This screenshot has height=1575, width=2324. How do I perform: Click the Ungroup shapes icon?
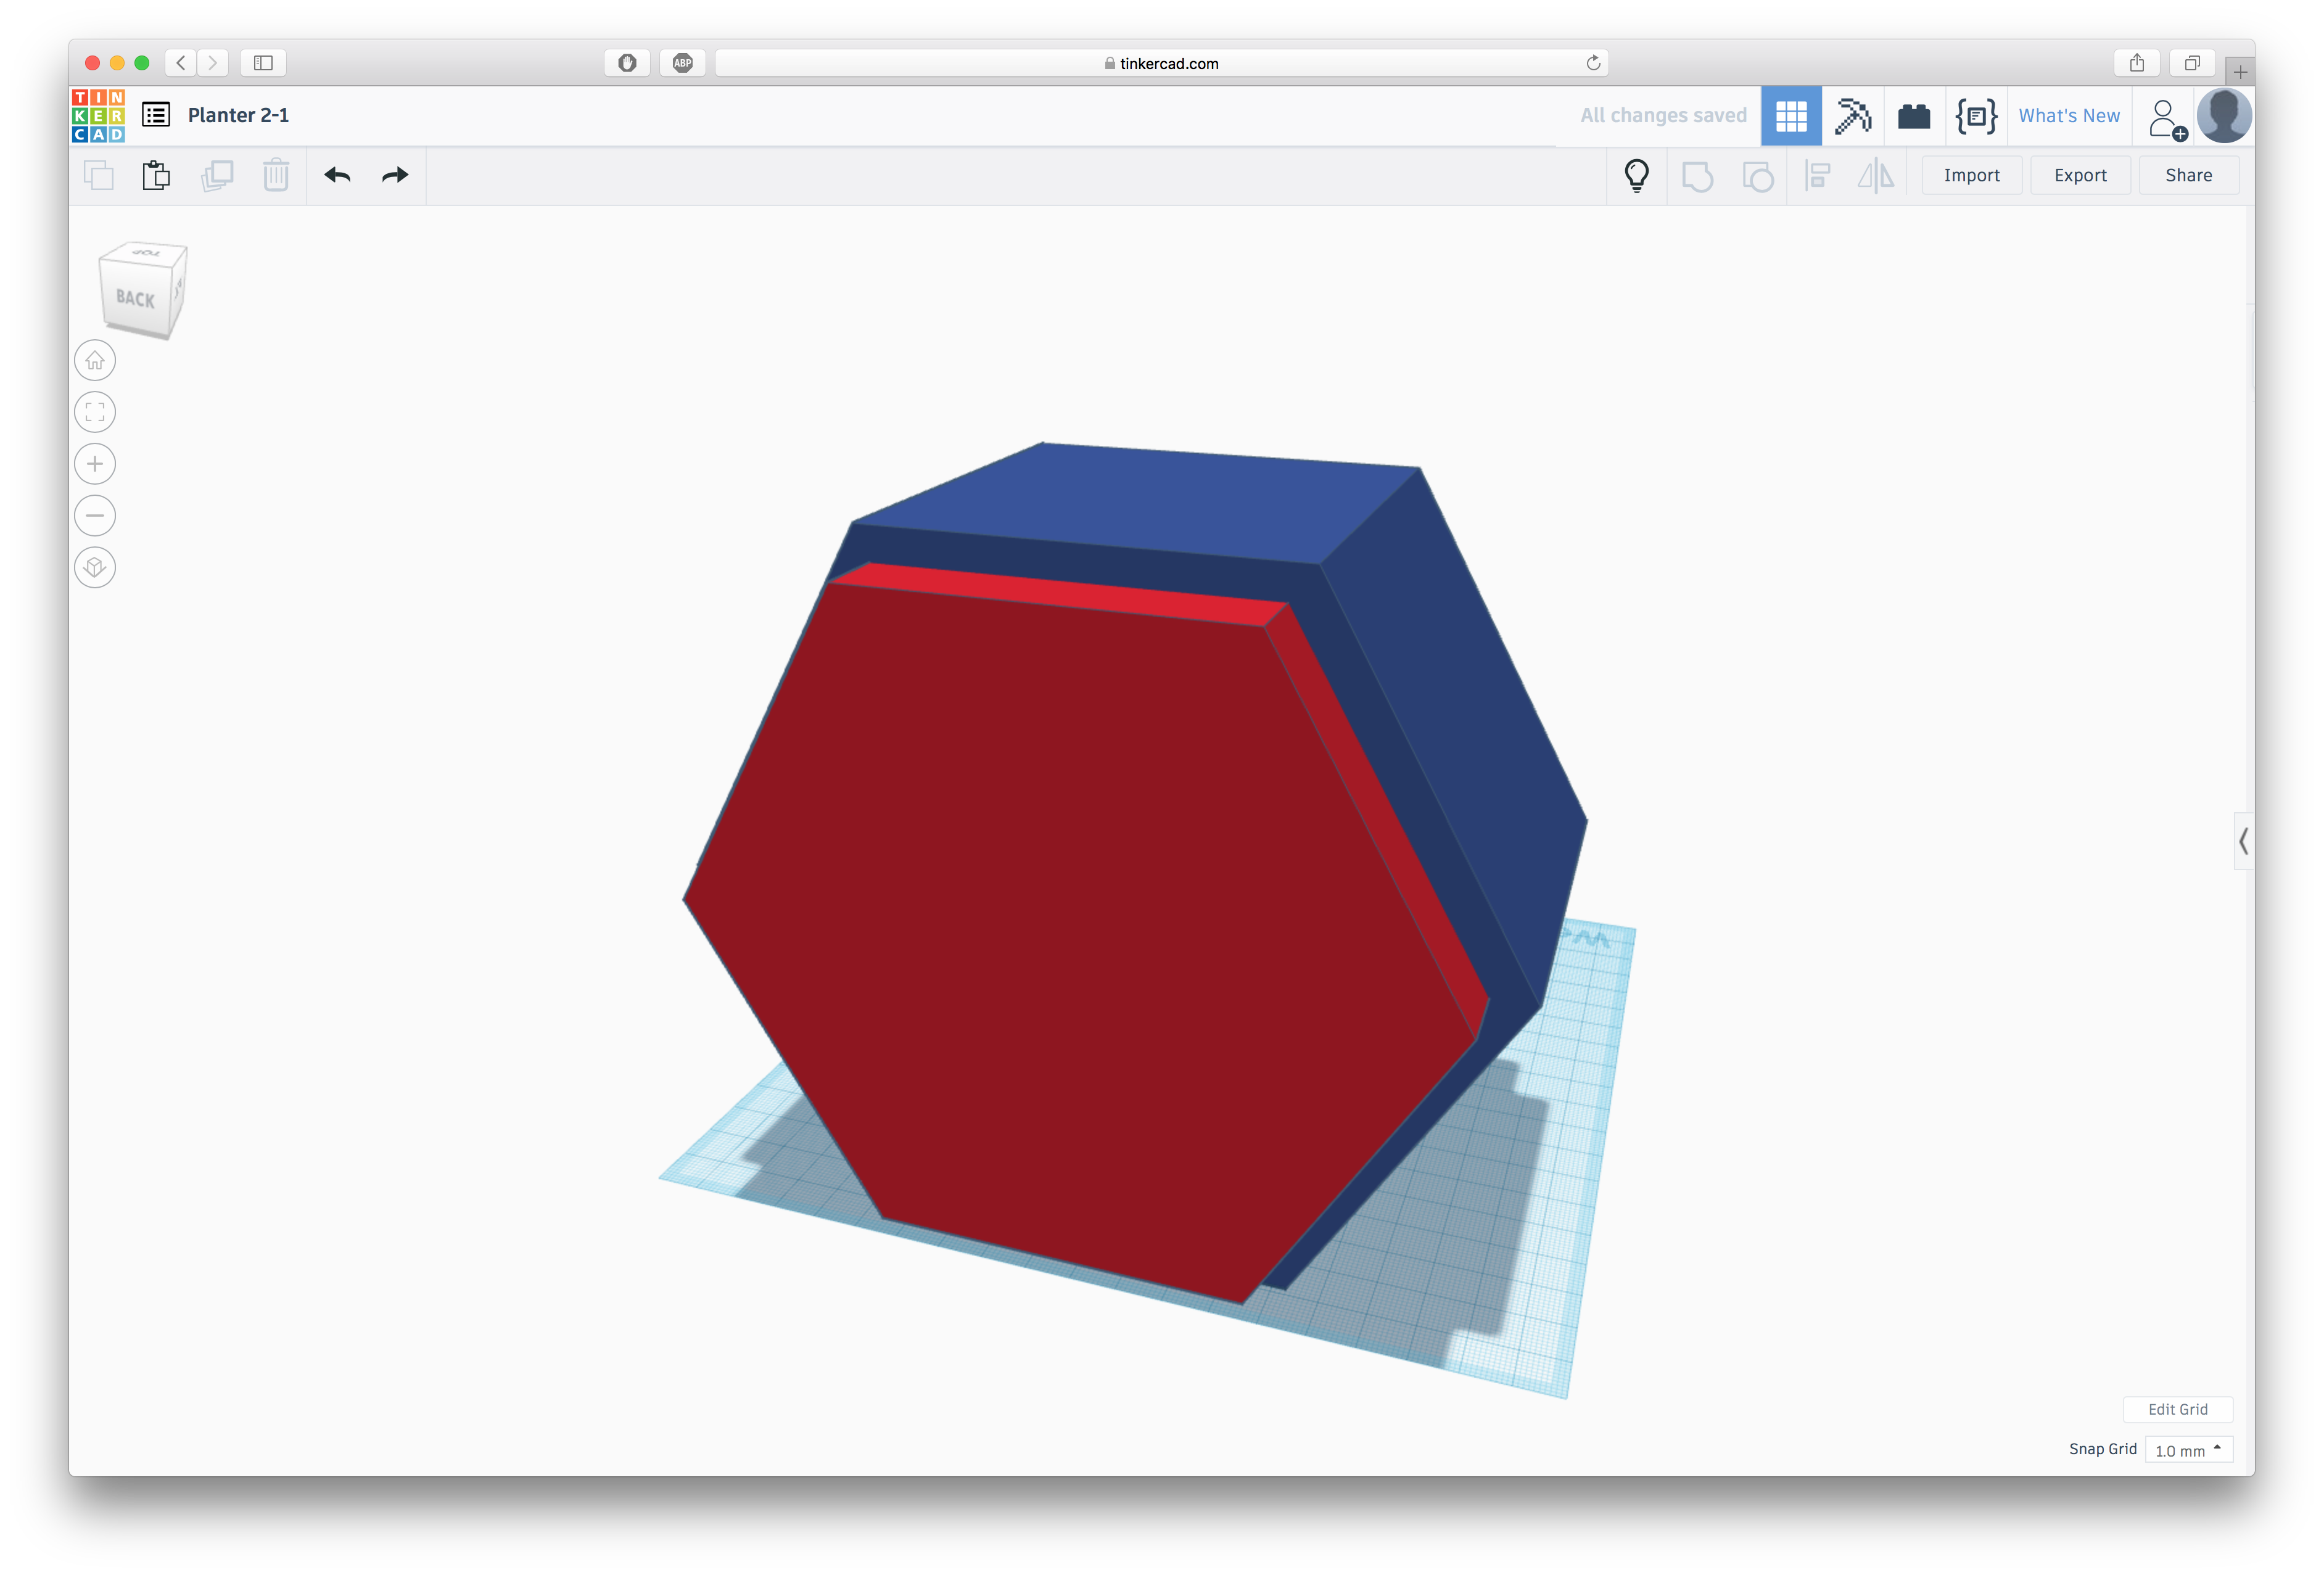[x=1757, y=176]
